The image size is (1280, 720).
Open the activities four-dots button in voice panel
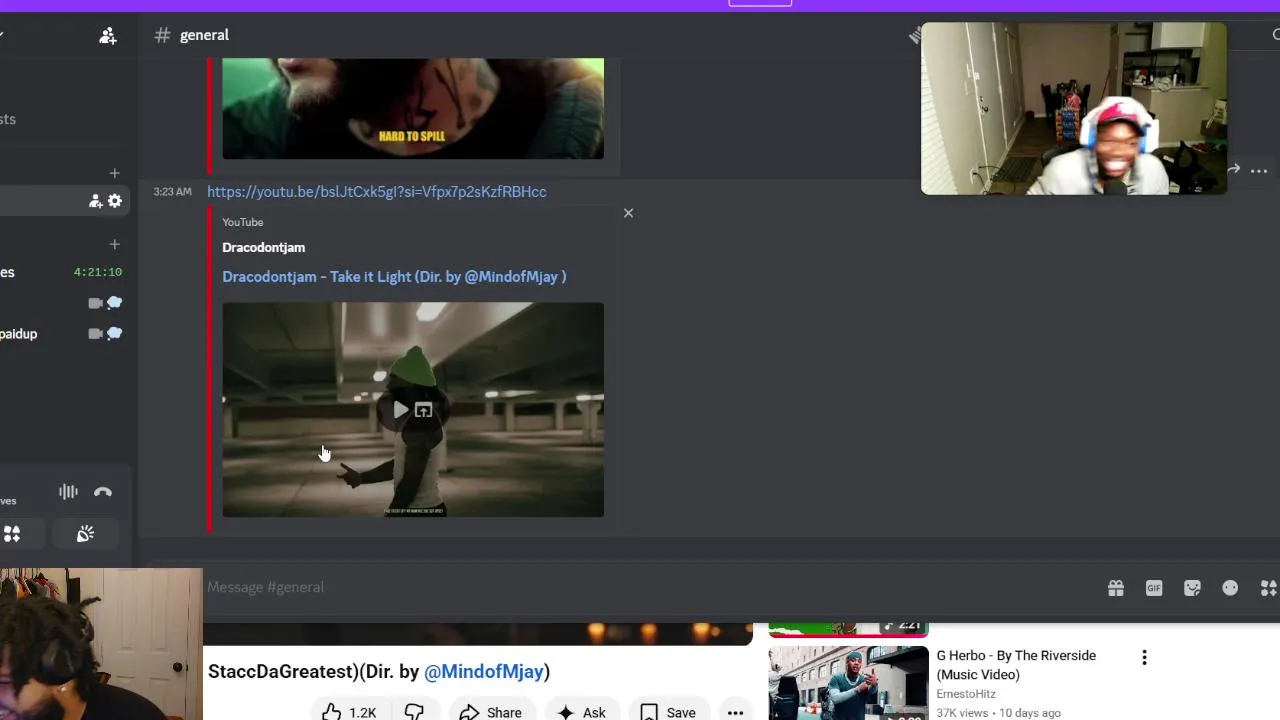pos(11,534)
